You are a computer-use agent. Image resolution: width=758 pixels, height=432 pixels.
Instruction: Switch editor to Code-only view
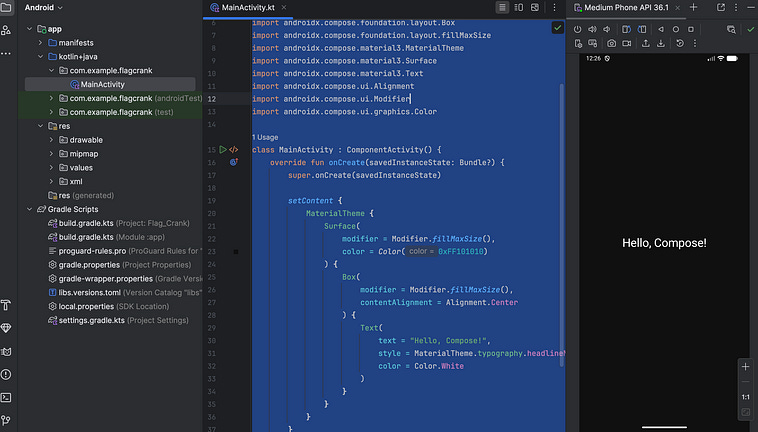pos(502,7)
